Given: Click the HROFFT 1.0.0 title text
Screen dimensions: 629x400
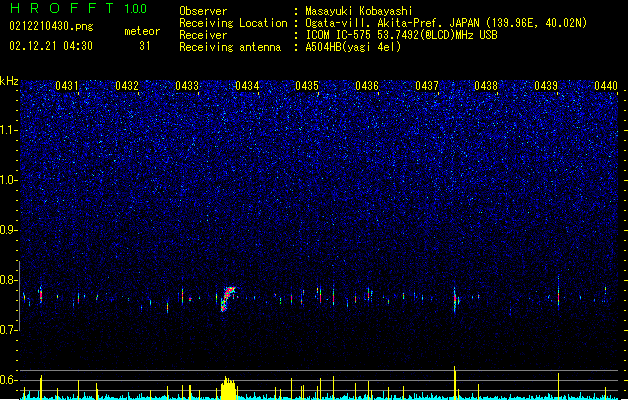Looking at the screenshot, I should 78,8.
